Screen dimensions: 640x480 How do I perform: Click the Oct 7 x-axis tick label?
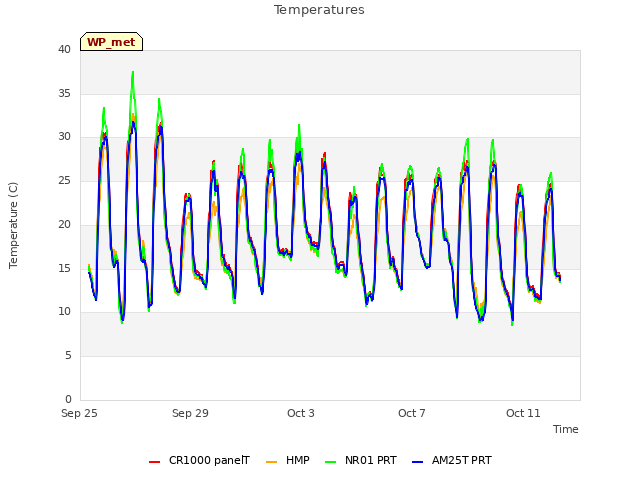[x=412, y=413]
